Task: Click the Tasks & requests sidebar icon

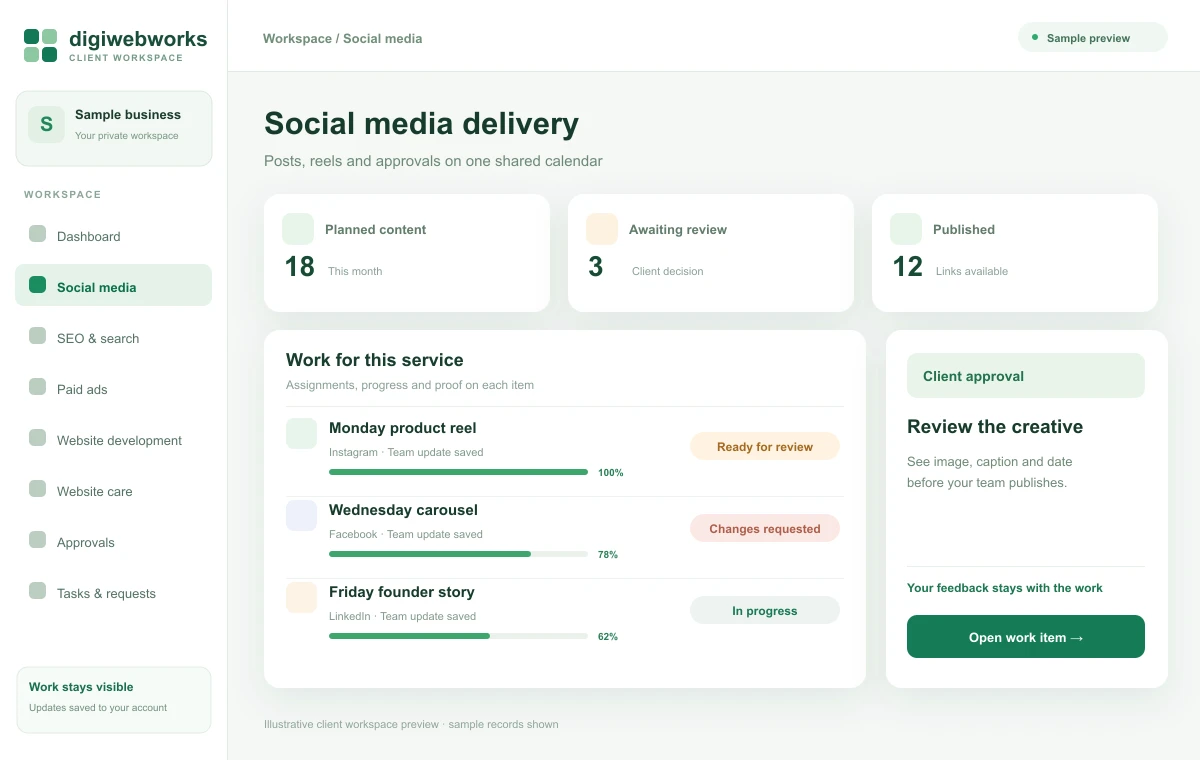Action: [37, 591]
